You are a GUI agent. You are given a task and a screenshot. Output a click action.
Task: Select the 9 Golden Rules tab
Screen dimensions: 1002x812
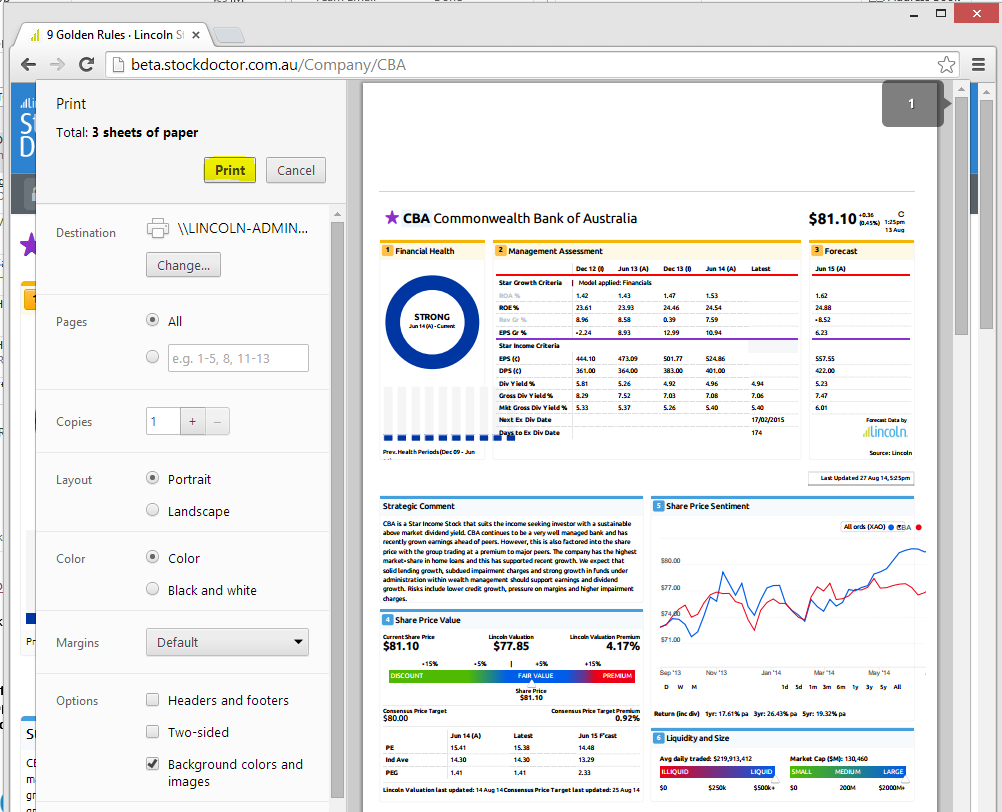tap(115, 35)
